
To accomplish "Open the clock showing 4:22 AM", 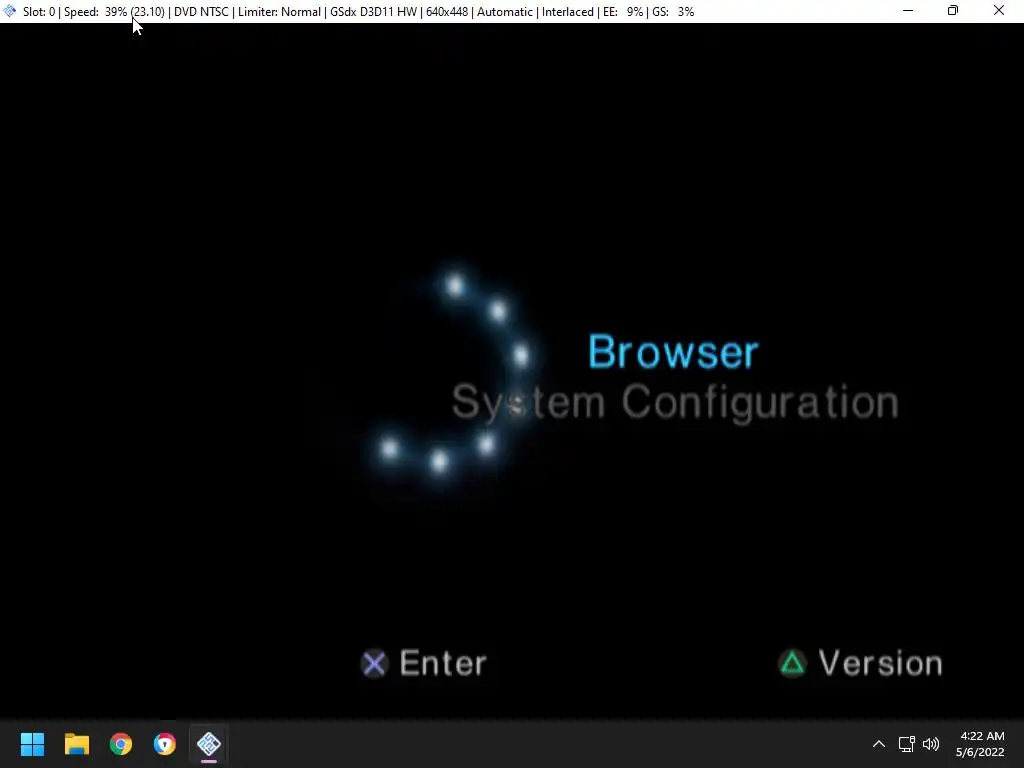I will point(982,736).
